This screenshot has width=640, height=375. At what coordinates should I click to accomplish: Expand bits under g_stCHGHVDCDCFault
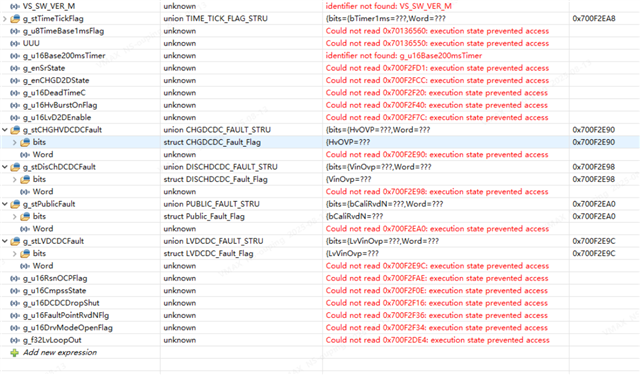pyautogui.click(x=15, y=142)
